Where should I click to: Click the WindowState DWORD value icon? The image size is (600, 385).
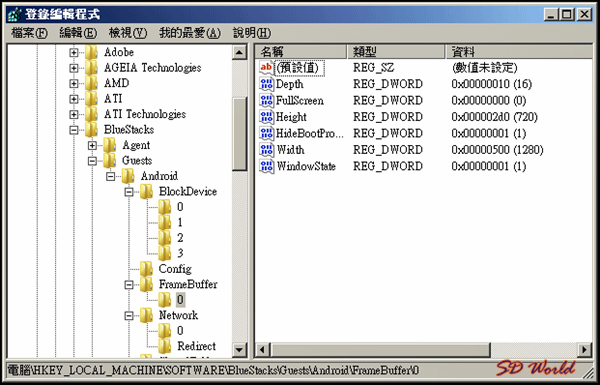coord(266,166)
